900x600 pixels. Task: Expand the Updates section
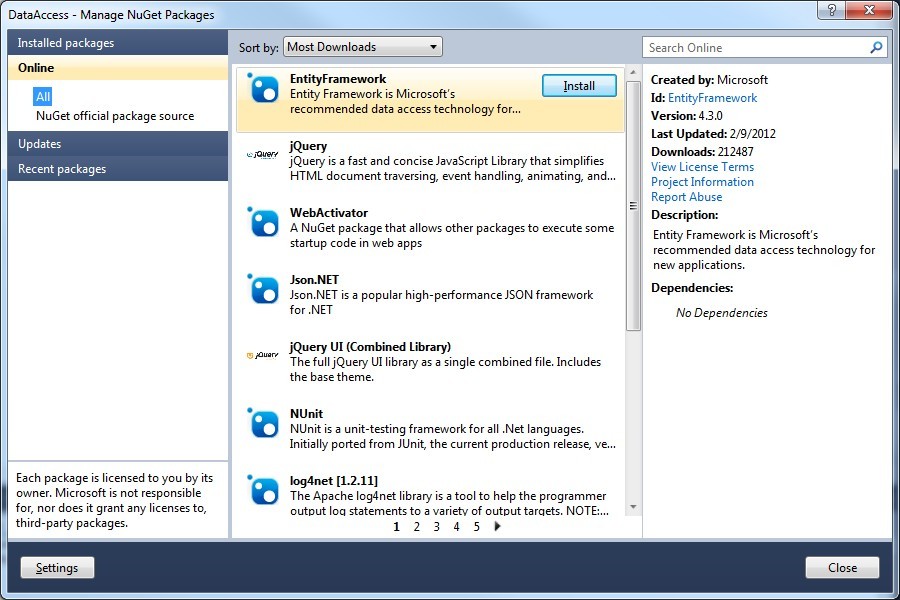pos(118,144)
